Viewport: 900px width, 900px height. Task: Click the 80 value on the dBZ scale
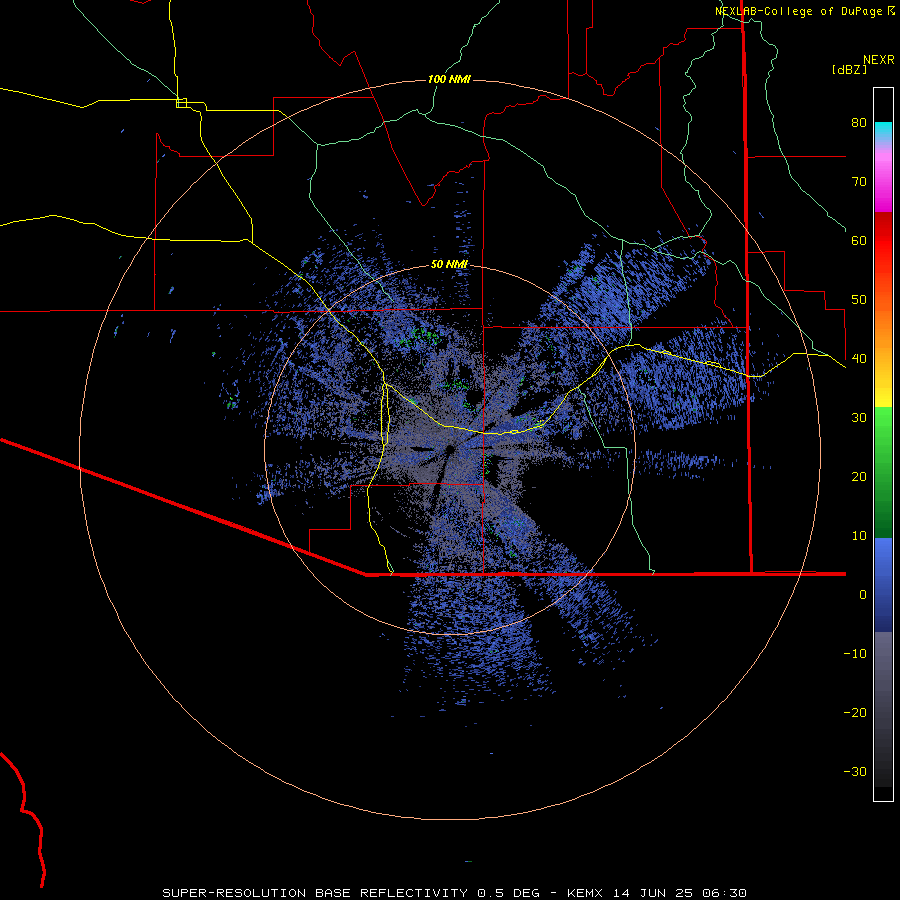(859, 123)
